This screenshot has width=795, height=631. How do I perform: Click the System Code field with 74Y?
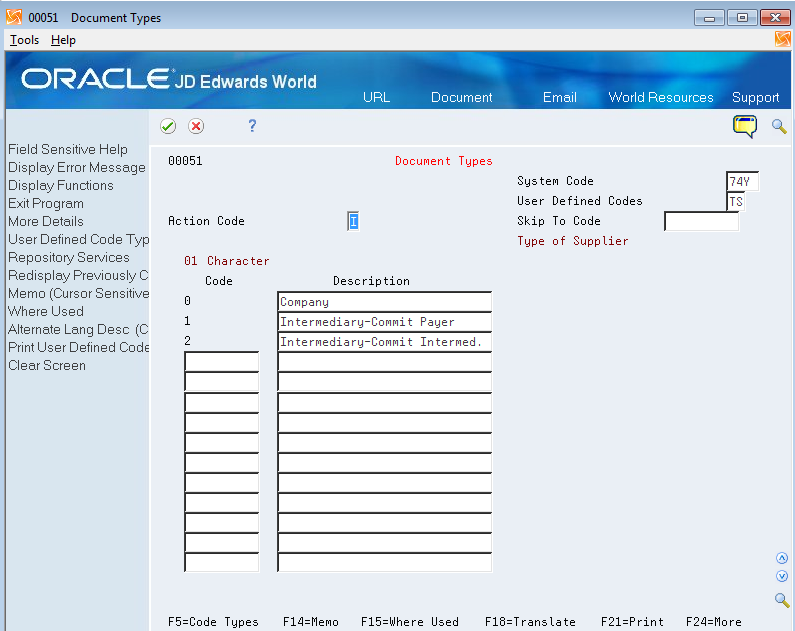point(742,181)
